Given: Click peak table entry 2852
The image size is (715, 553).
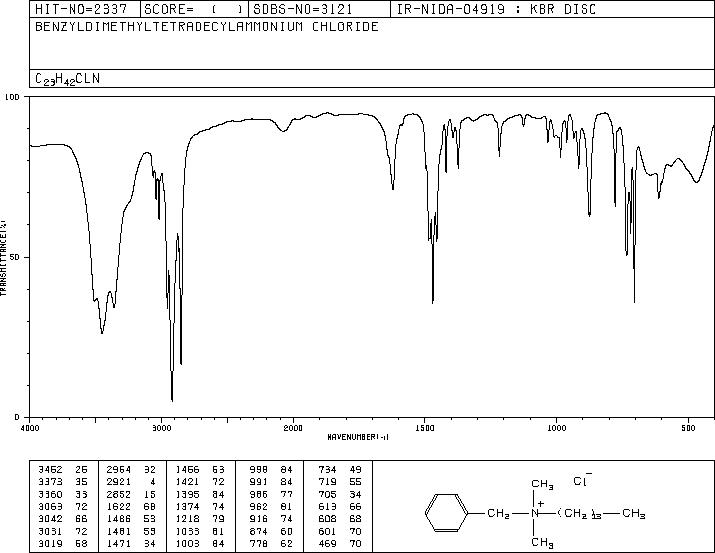Looking at the screenshot, I should [x=119, y=494].
